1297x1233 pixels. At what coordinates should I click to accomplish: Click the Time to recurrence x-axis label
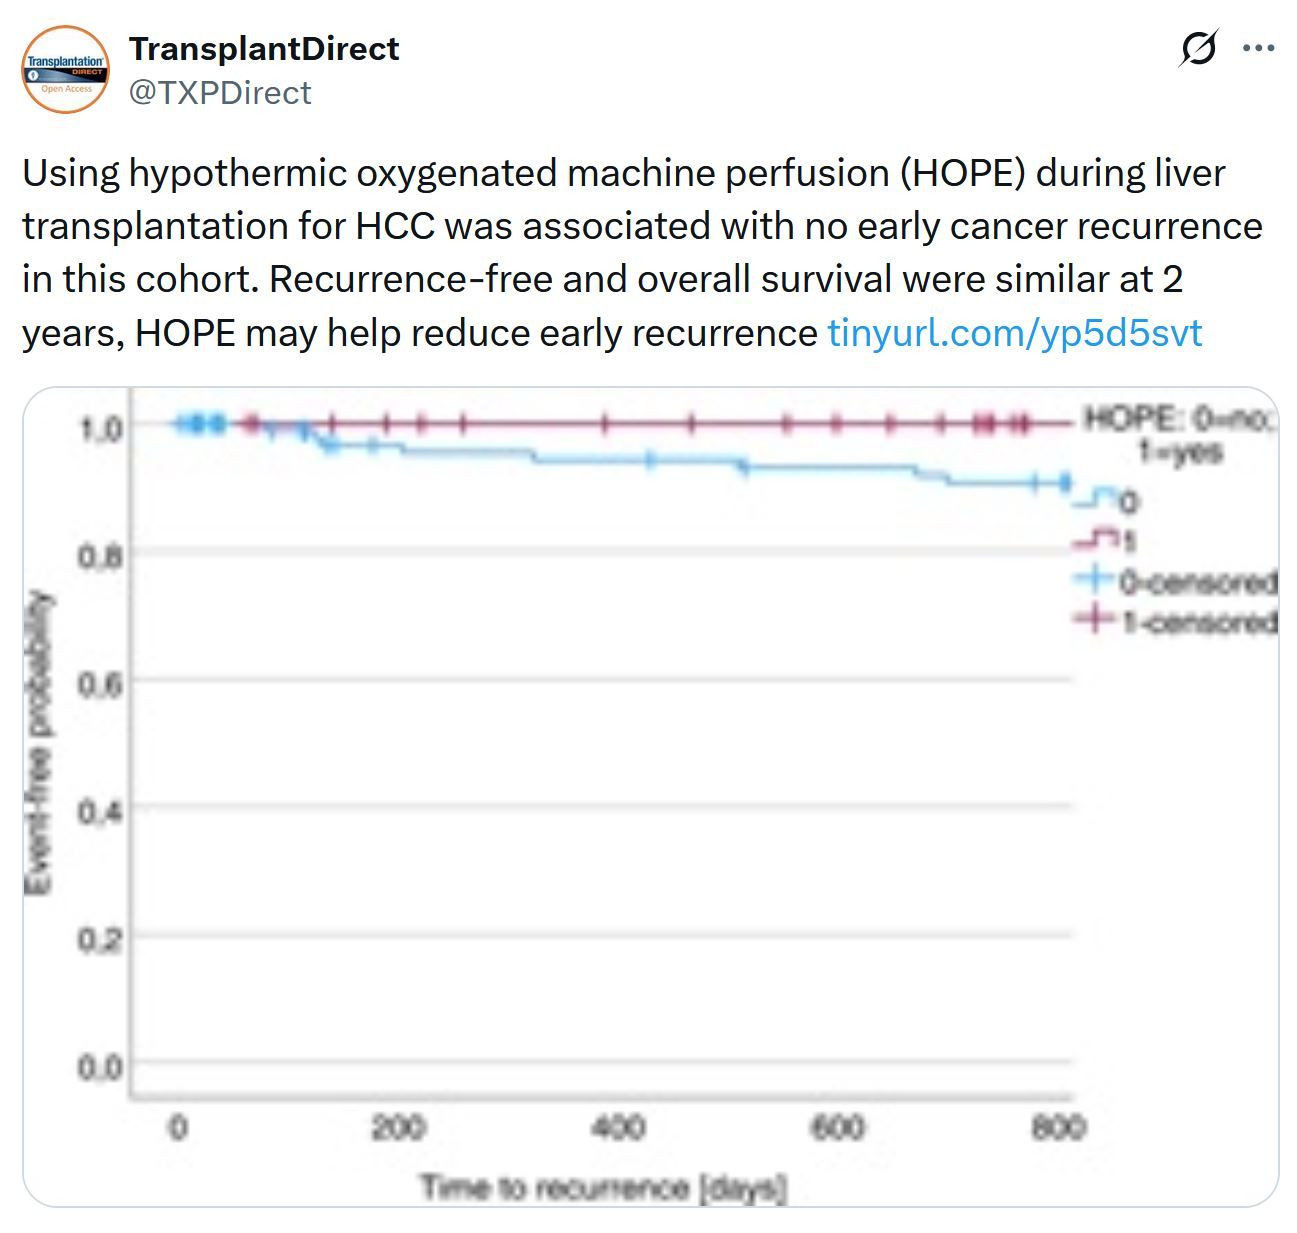click(603, 1188)
